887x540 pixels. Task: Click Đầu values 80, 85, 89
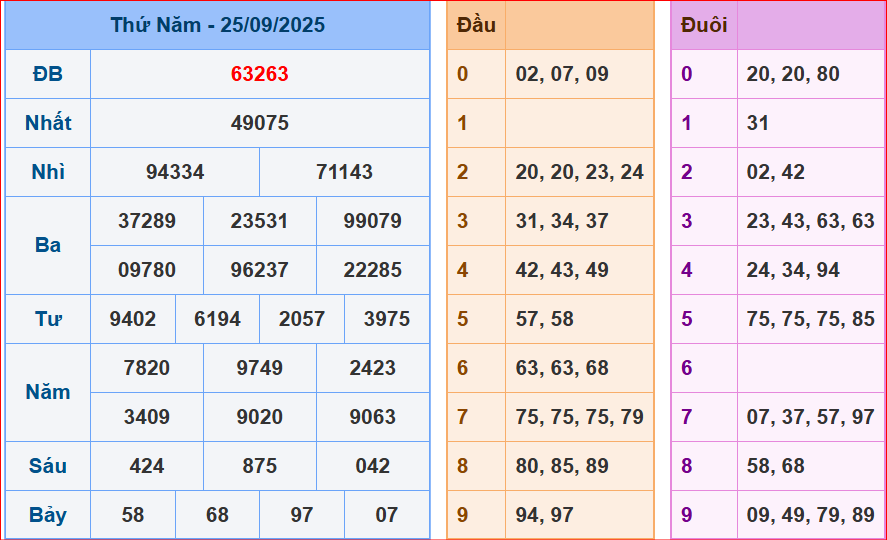tap(562, 466)
